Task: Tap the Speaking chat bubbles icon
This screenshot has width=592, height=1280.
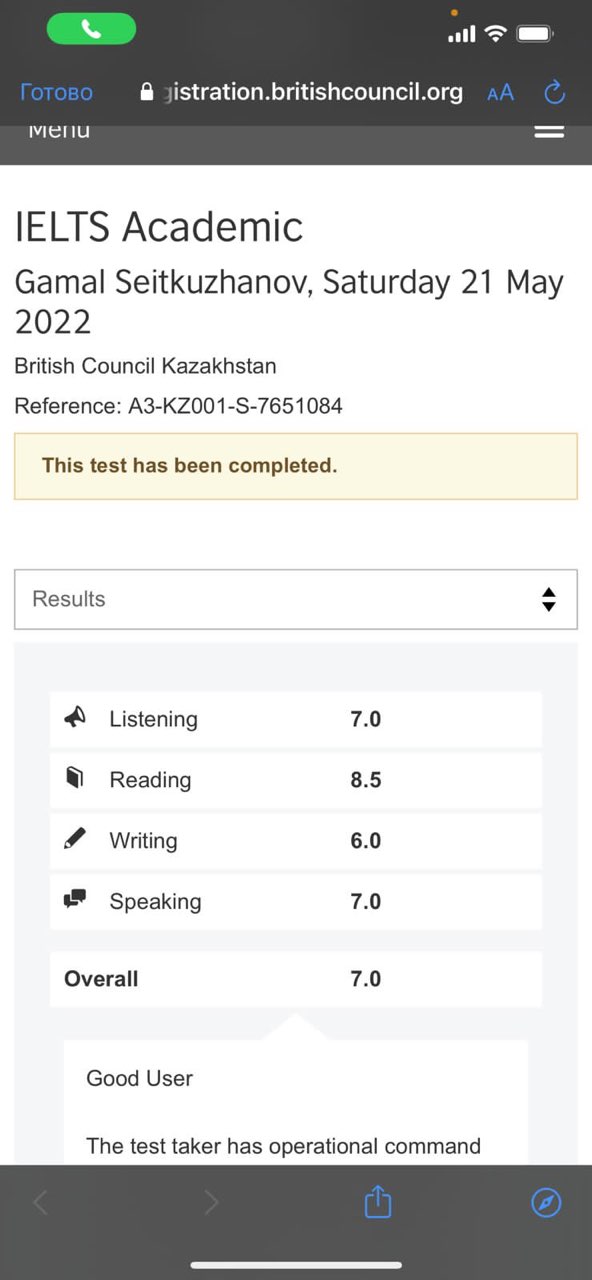Action: [75, 900]
